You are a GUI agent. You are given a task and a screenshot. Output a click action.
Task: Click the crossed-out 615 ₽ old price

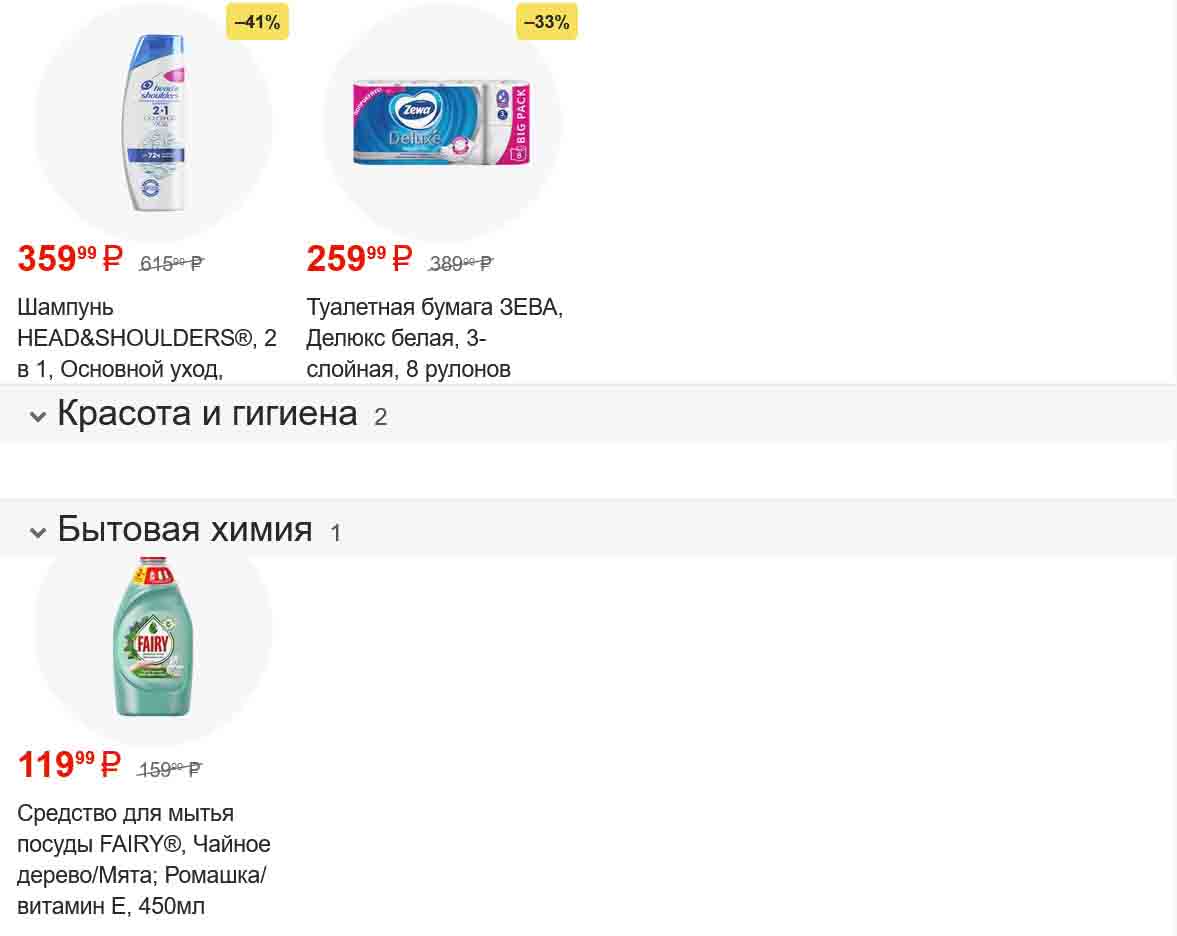[x=172, y=264]
